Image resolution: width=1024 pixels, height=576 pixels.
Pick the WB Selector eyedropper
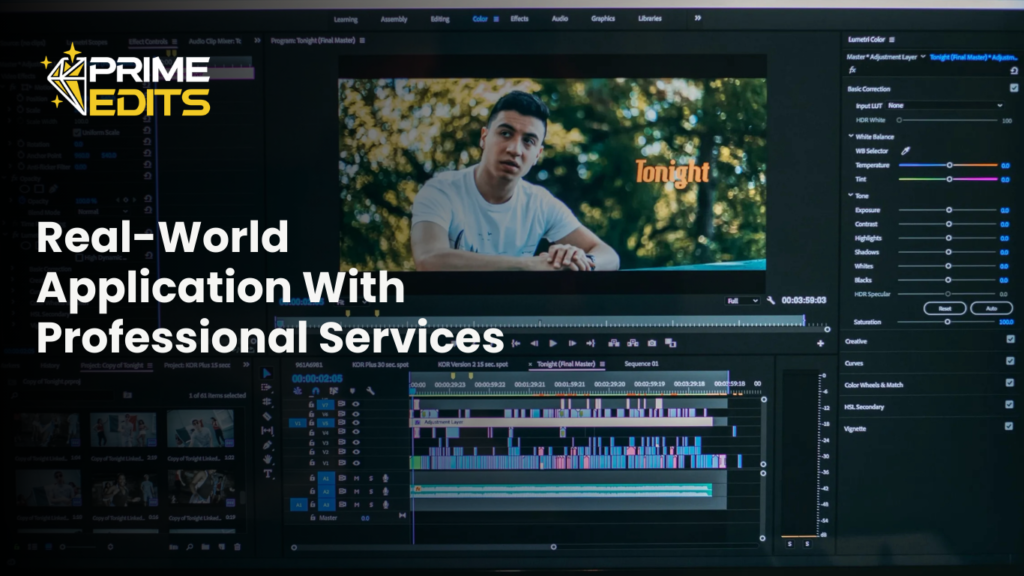906,150
